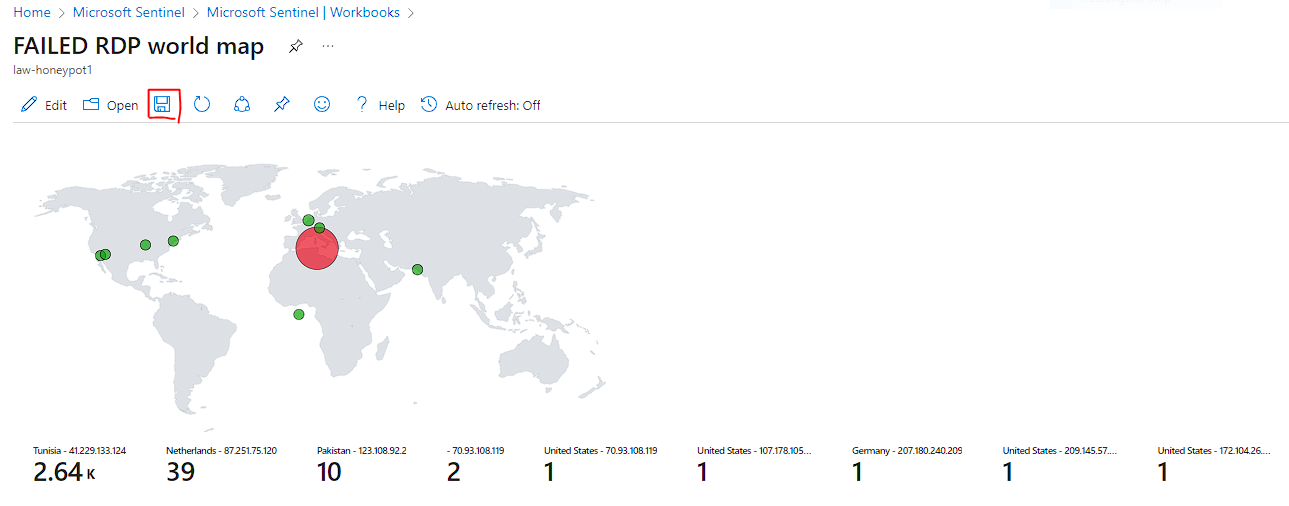Select the United States - 70.93.108.119 tile
The image size is (1289, 506).
(x=601, y=466)
